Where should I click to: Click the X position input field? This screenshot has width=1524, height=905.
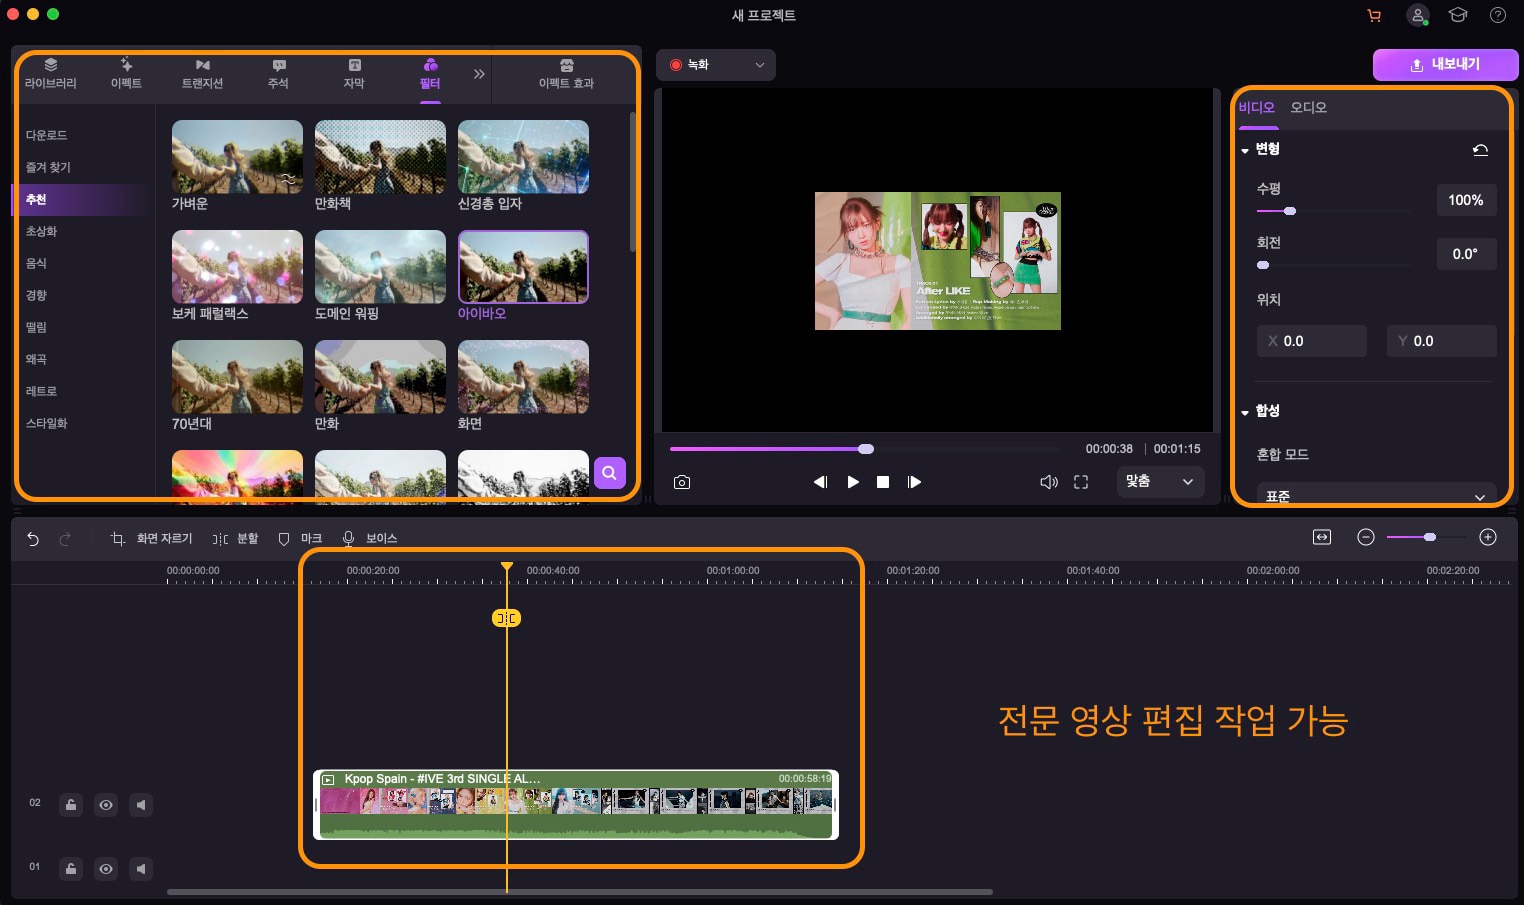pyautogui.click(x=1311, y=341)
